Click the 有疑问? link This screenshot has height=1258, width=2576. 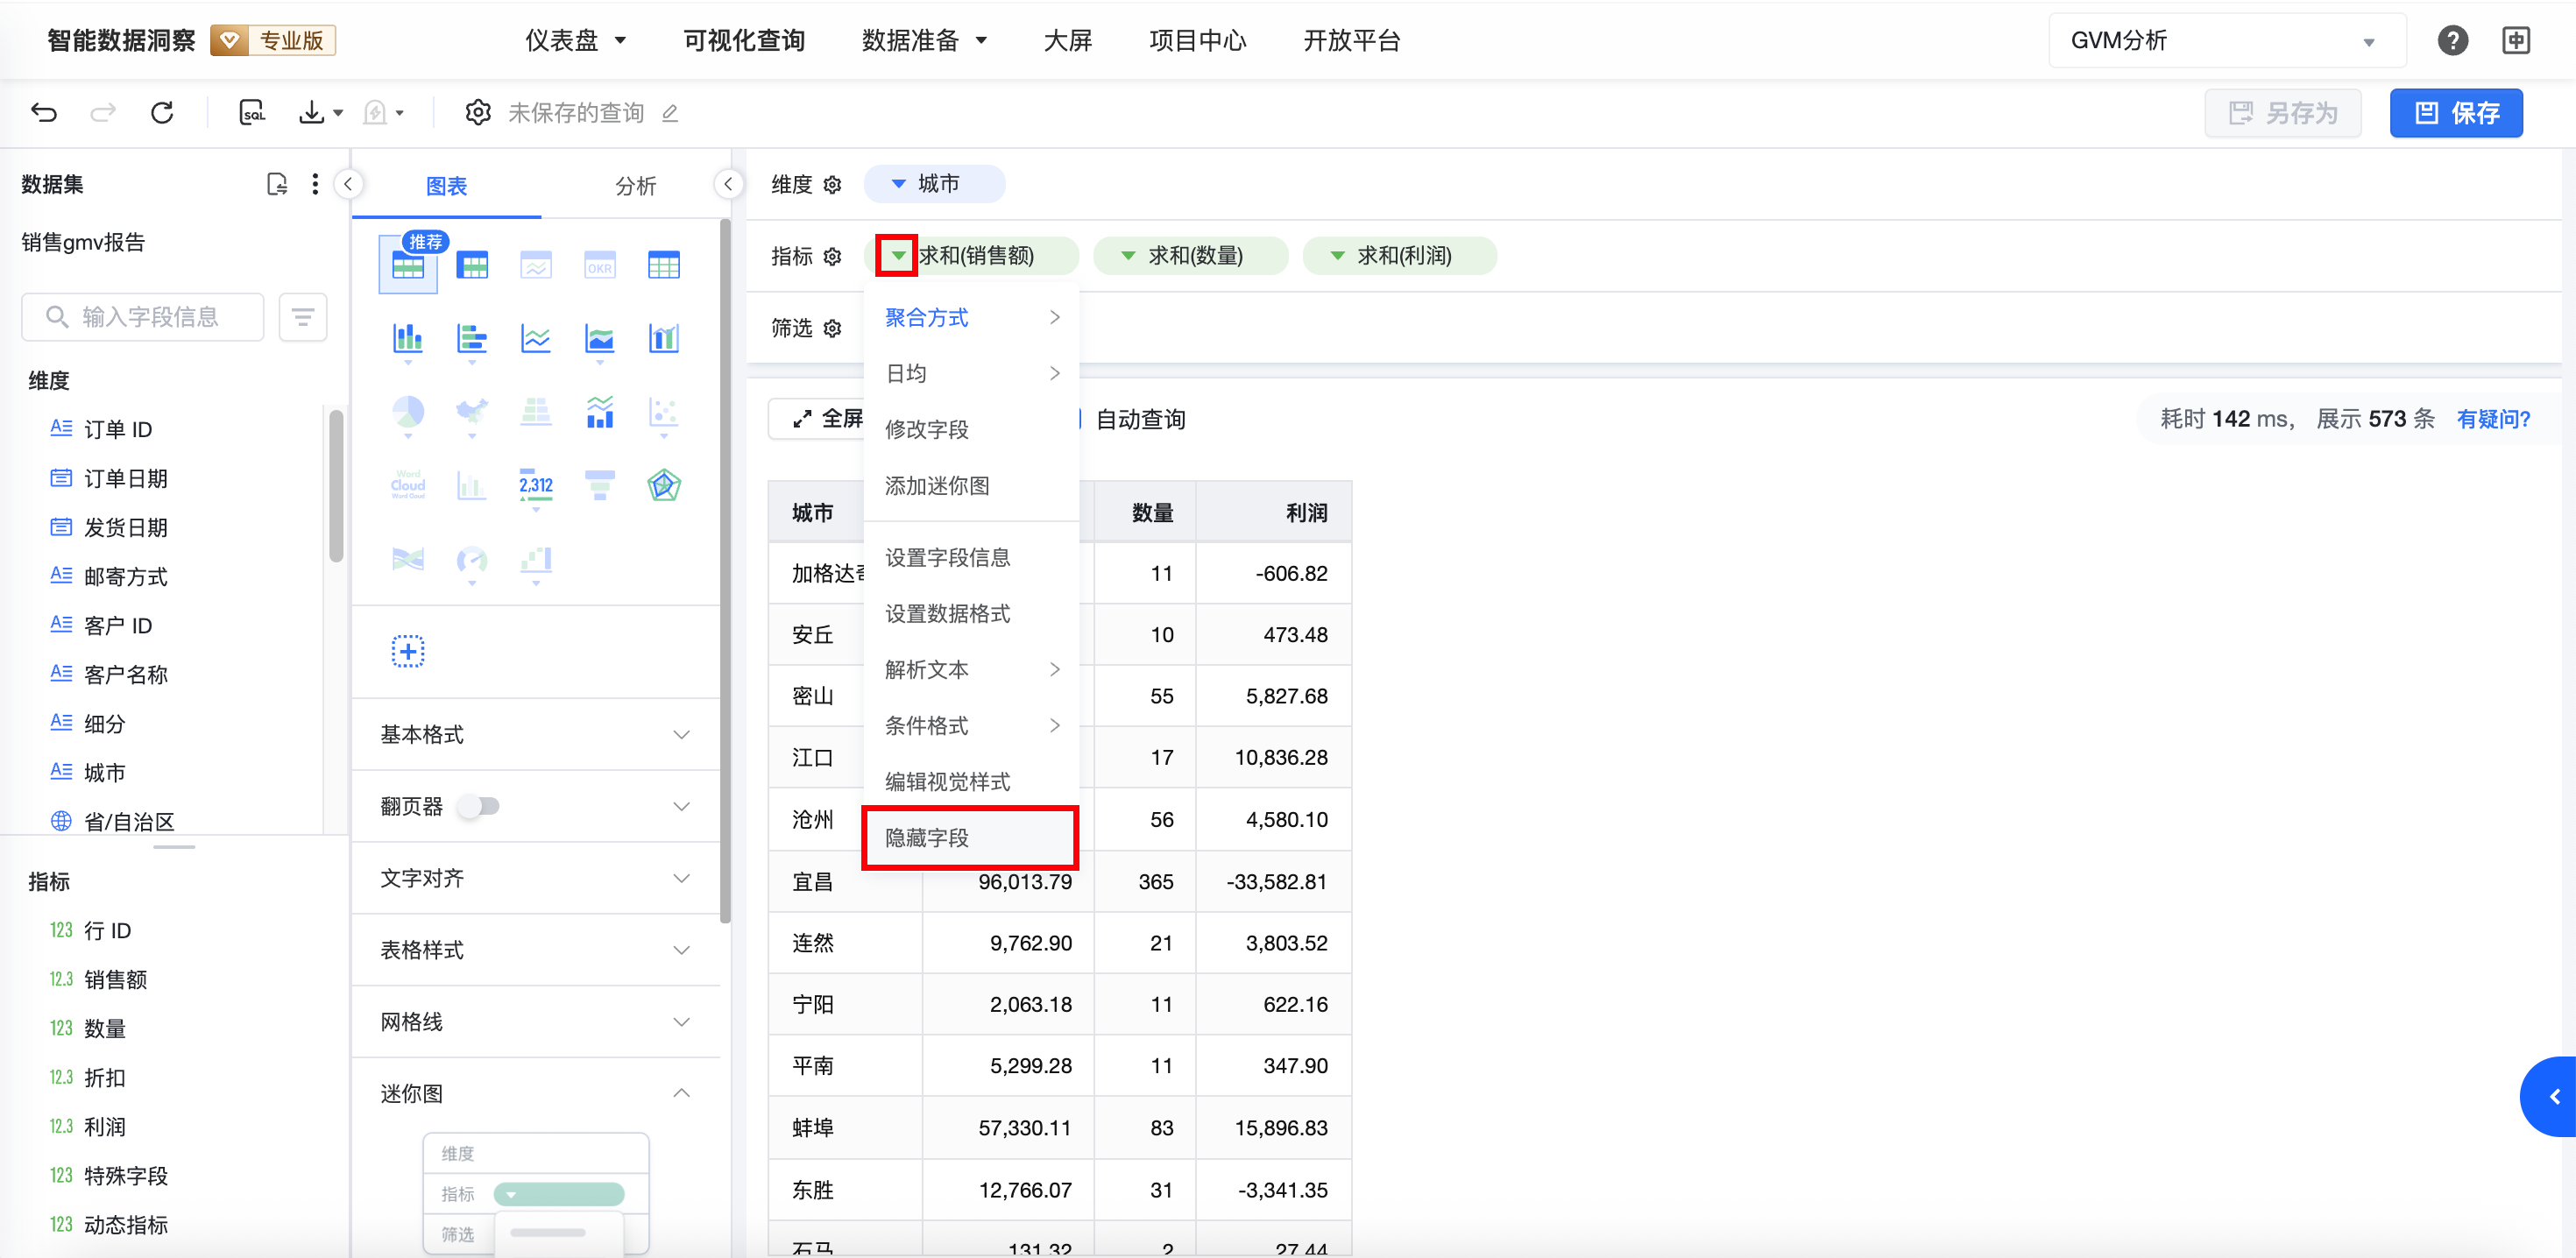[2493, 419]
